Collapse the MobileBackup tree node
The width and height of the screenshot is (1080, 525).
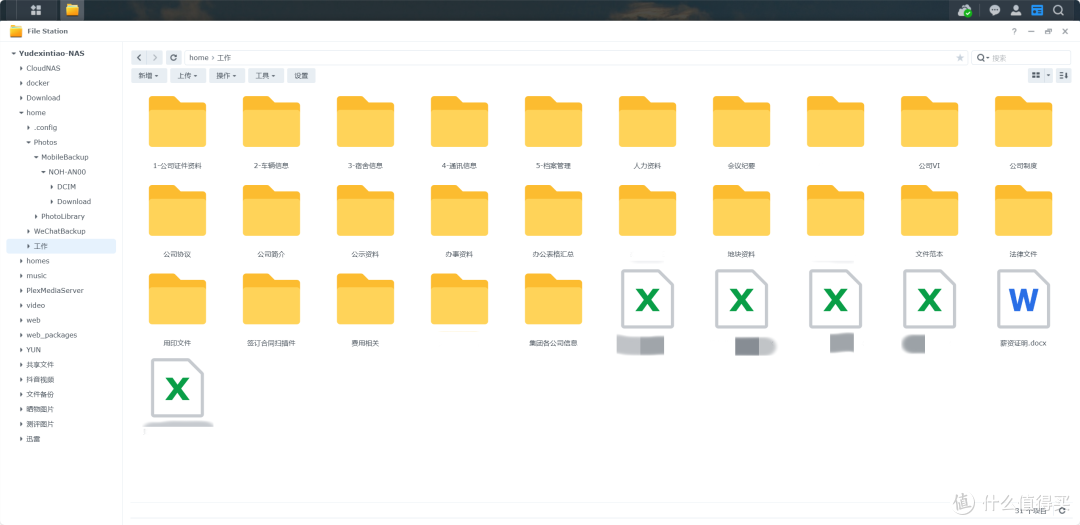(x=35, y=157)
